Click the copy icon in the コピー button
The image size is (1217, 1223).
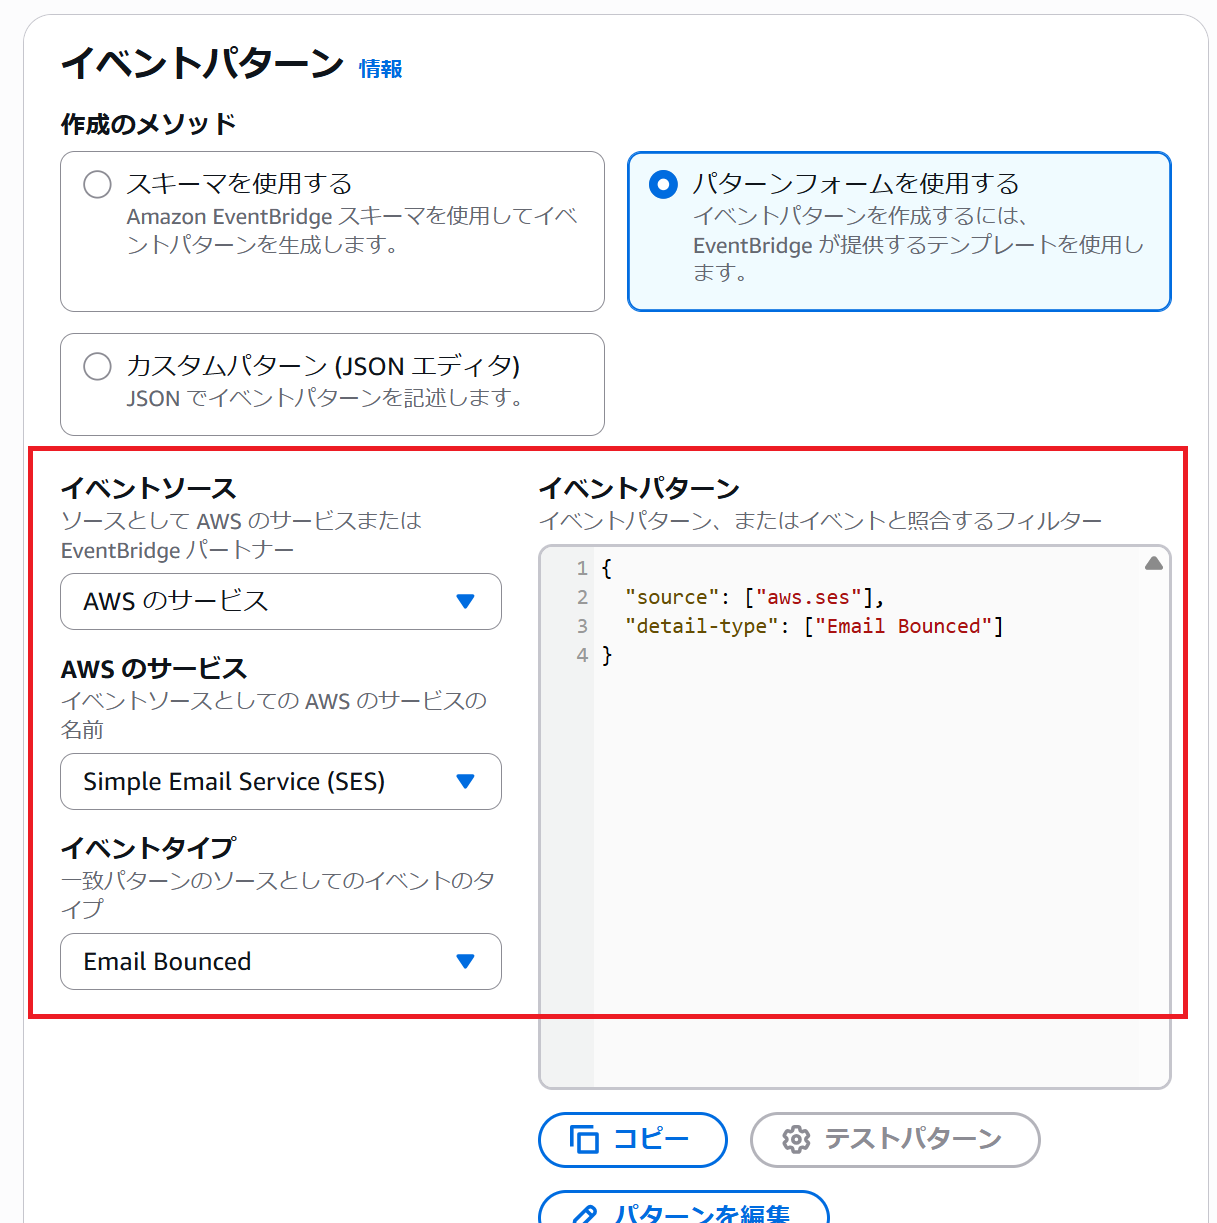(x=584, y=1139)
